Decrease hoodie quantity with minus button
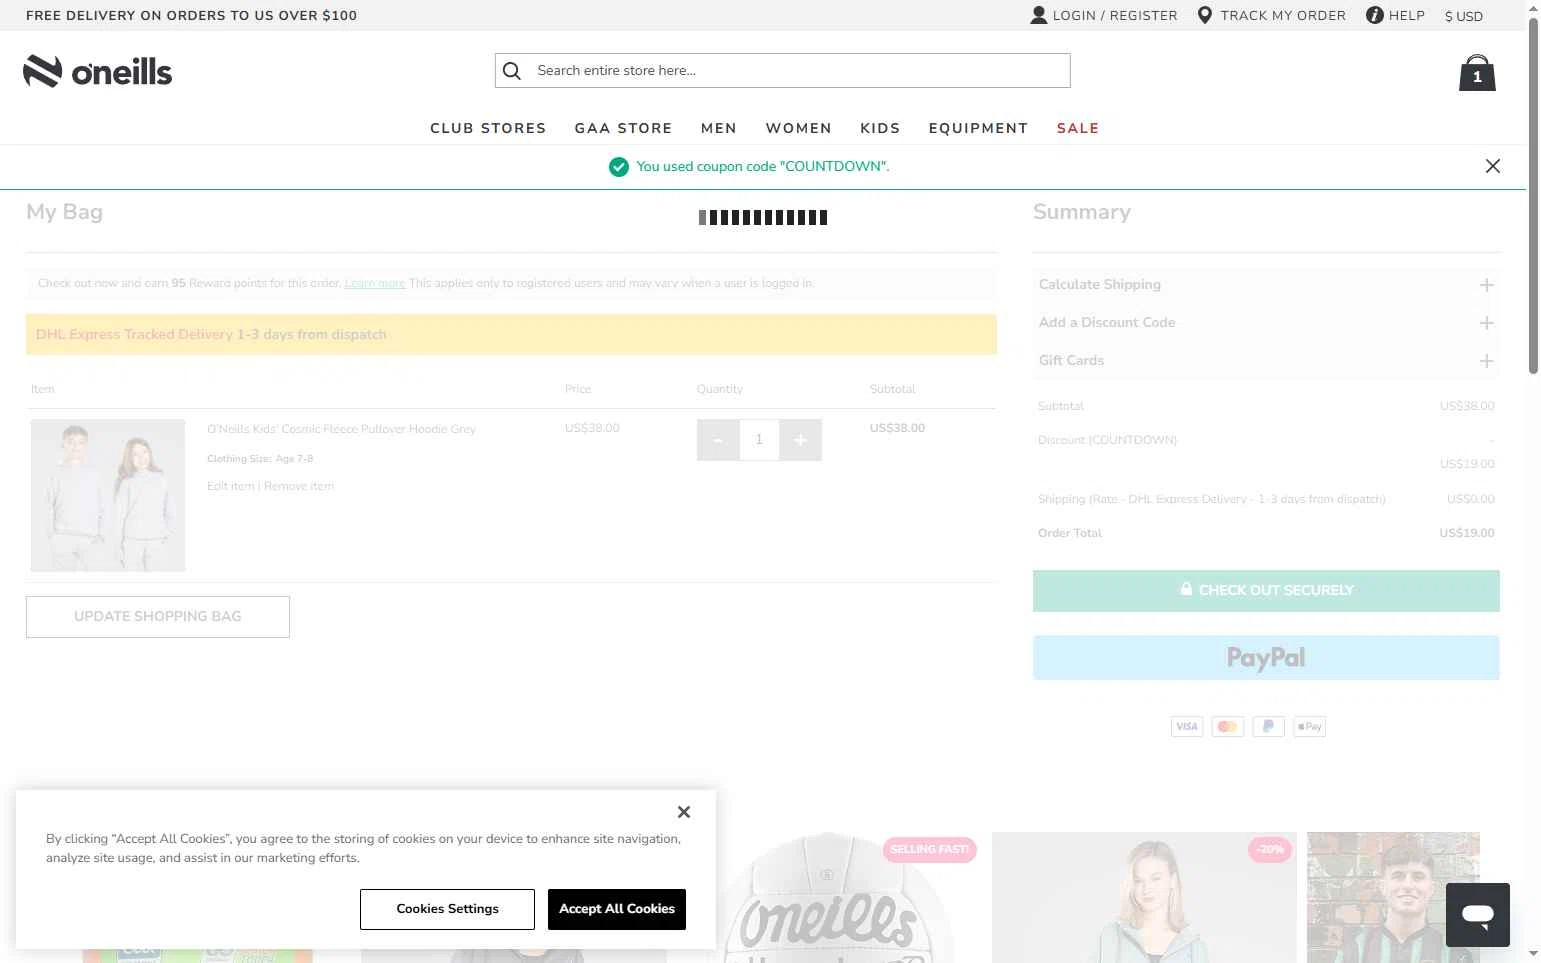1541x963 pixels. pos(718,440)
